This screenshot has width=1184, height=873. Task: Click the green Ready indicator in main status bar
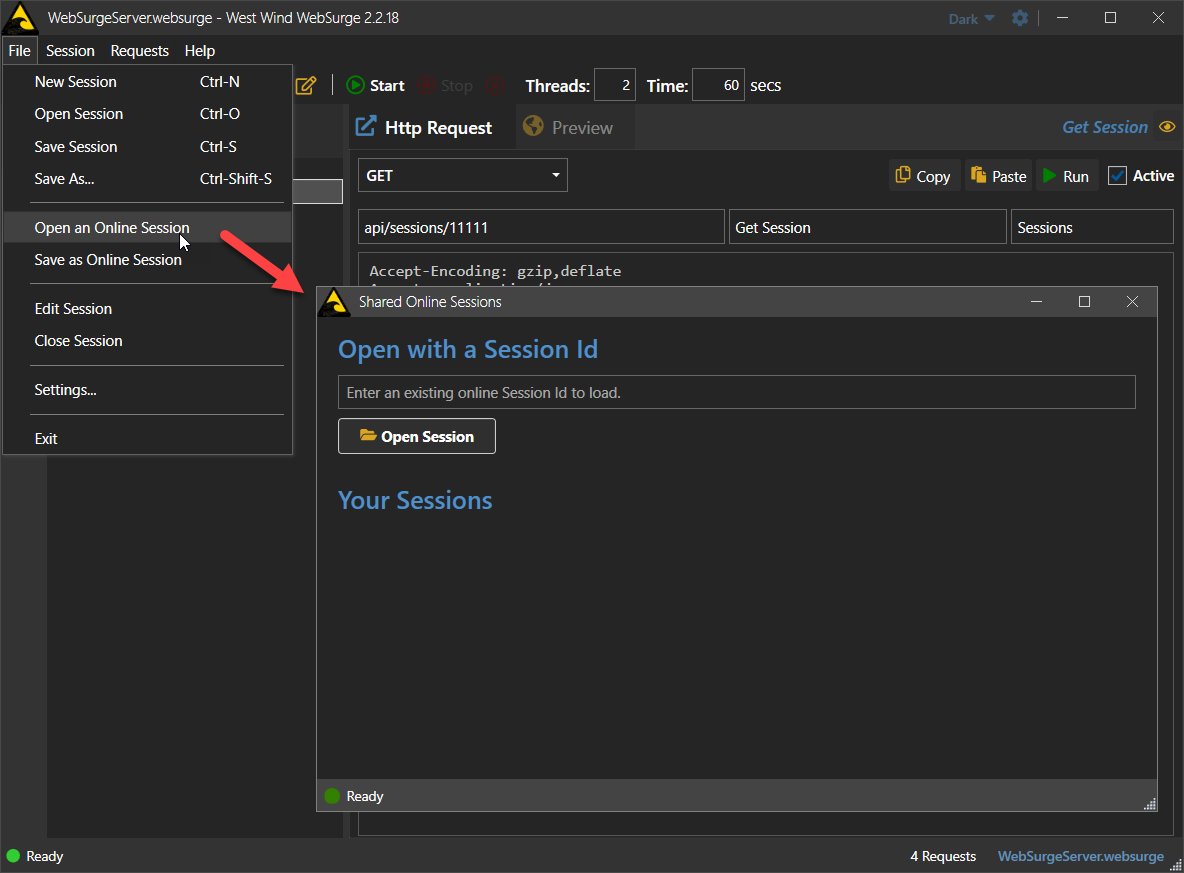pos(14,856)
